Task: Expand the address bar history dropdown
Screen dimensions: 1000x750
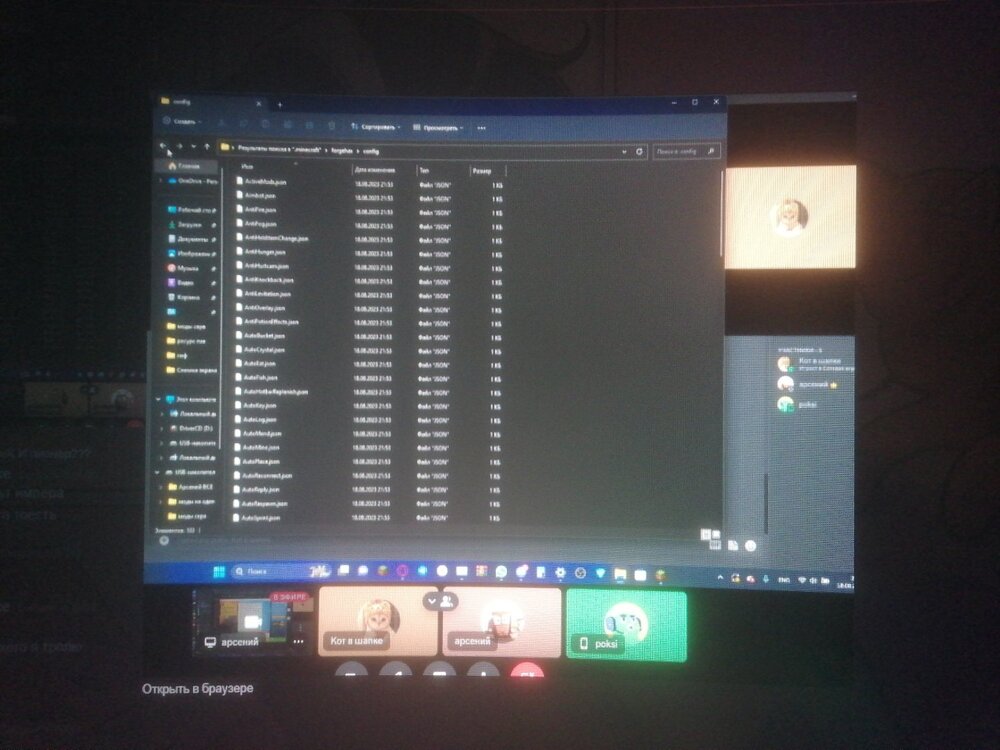Action: click(x=624, y=152)
